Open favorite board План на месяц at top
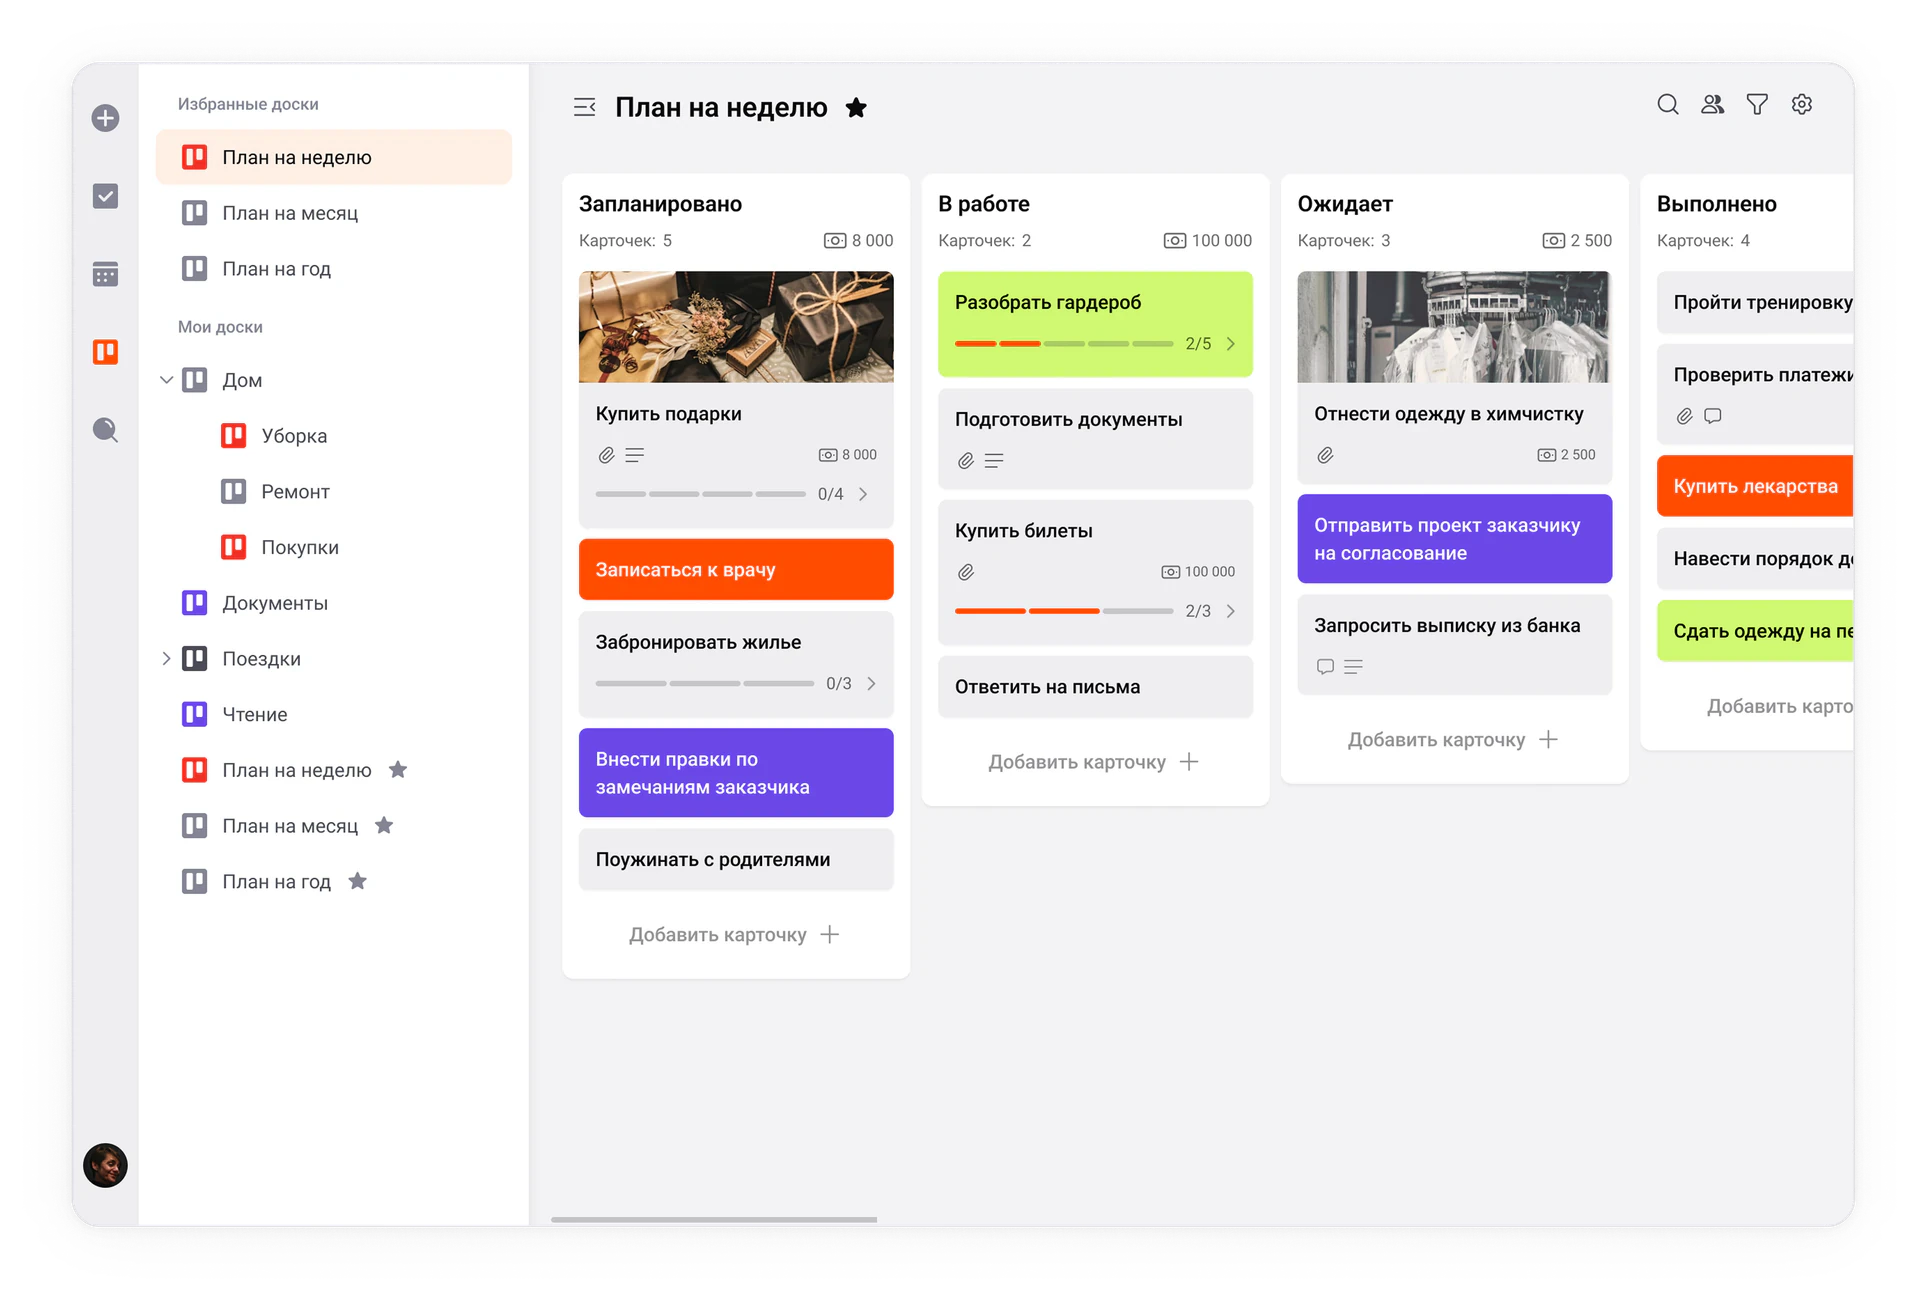Viewport: 1920px width, 1301px height. click(x=334, y=213)
